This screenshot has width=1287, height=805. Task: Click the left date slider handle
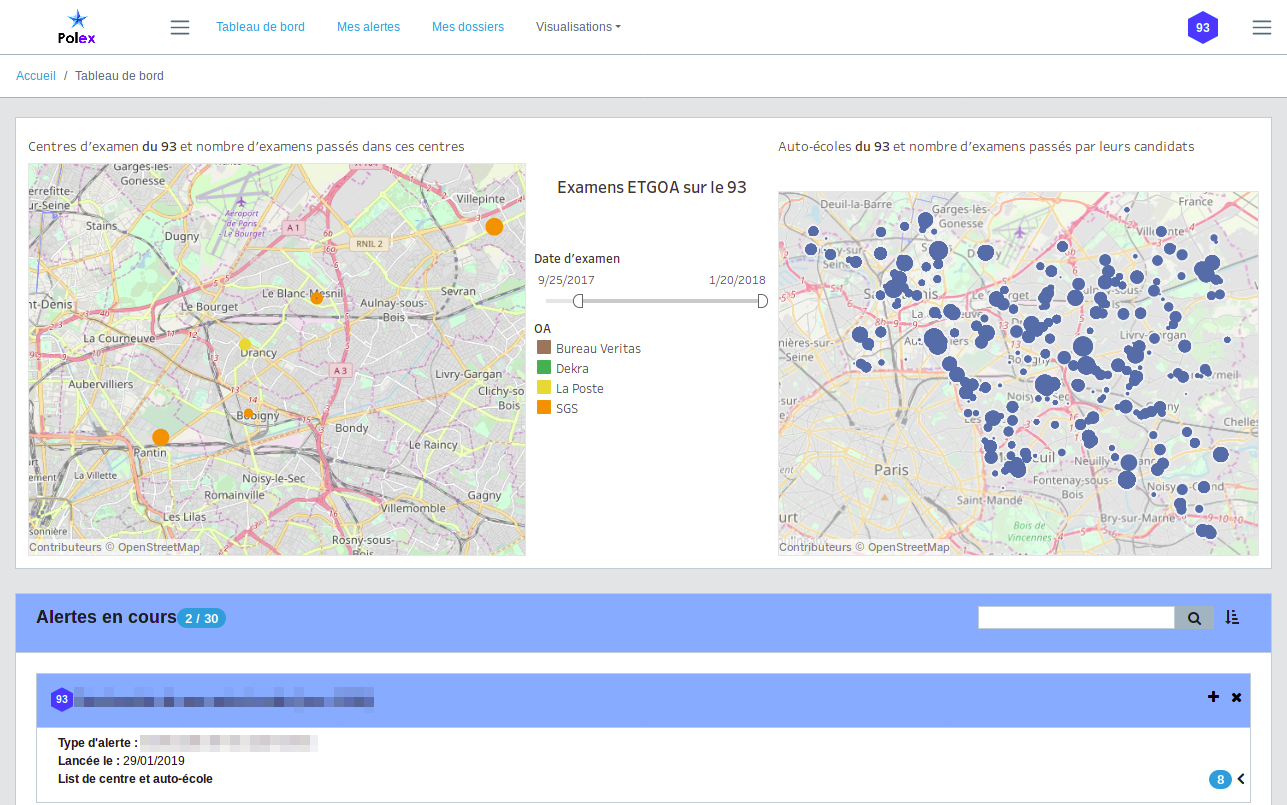point(578,301)
